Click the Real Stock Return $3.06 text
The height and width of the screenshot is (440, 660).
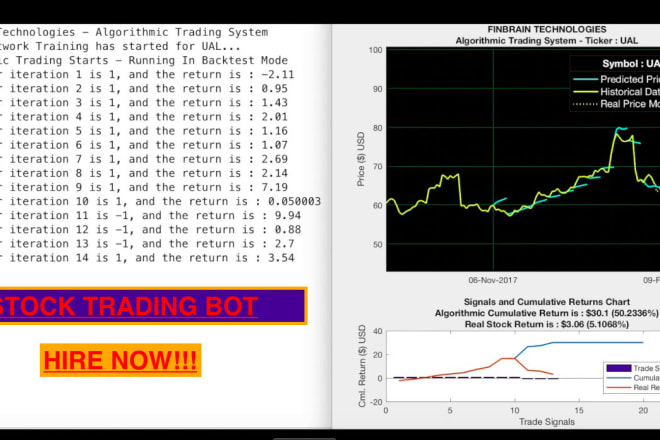[547, 325]
